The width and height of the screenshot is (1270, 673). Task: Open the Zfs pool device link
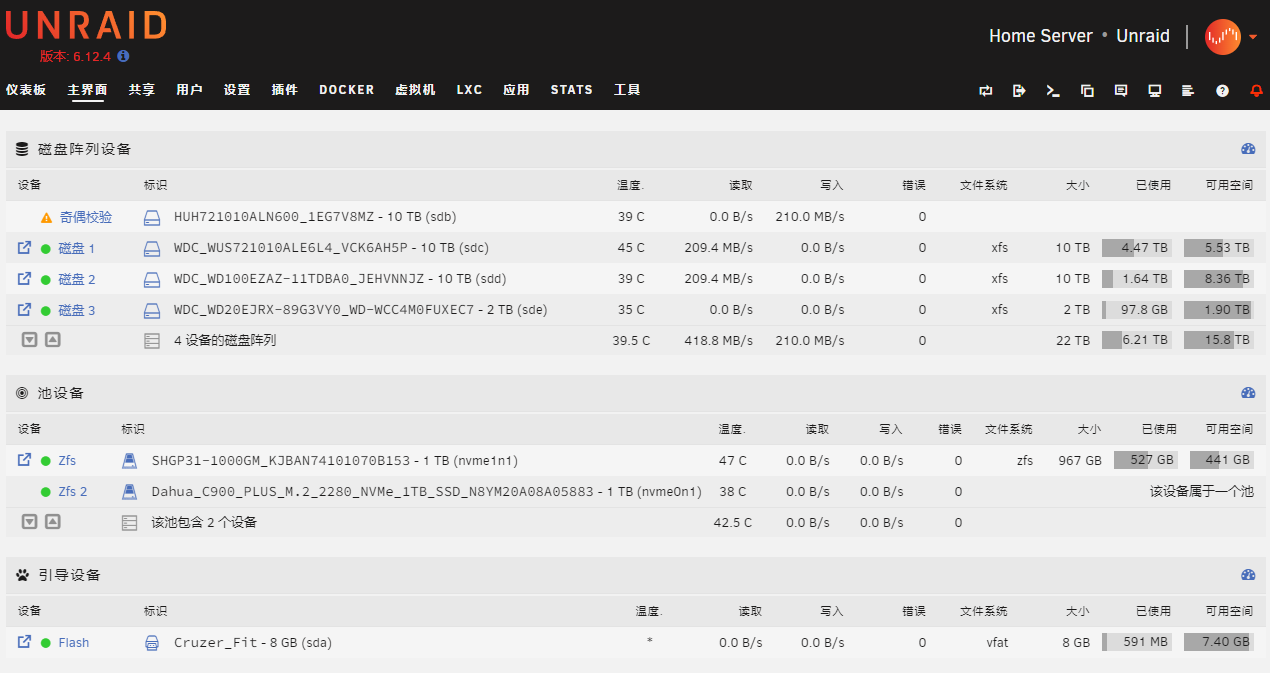(67, 461)
